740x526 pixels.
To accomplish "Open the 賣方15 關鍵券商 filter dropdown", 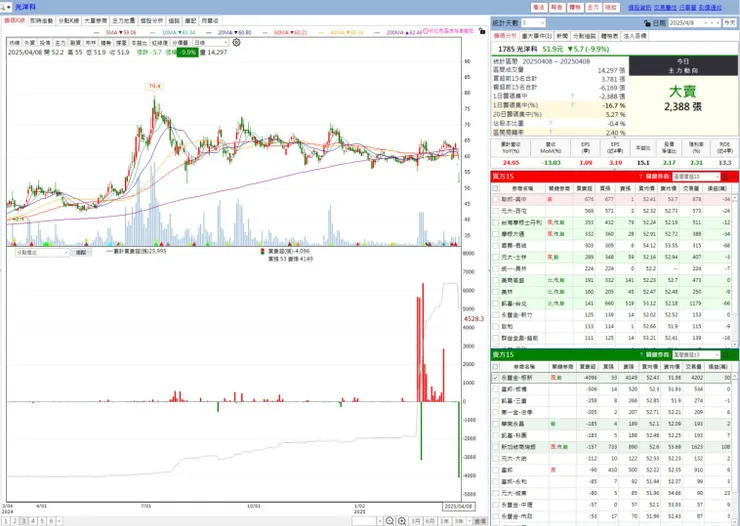I will pos(696,355).
